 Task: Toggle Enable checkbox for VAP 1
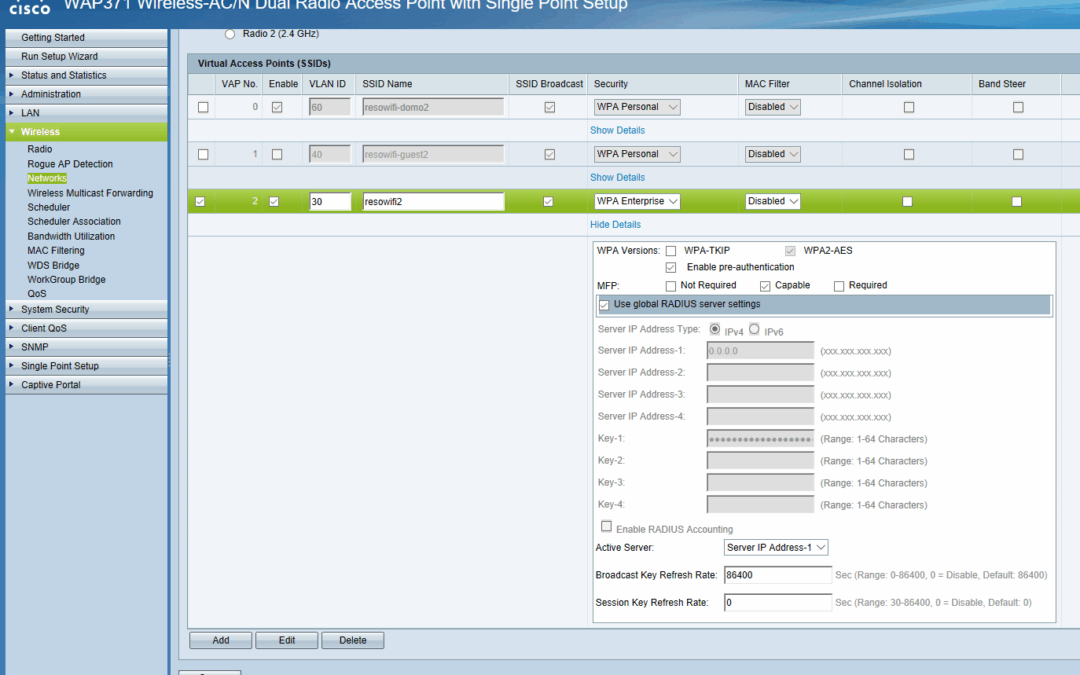(277, 154)
